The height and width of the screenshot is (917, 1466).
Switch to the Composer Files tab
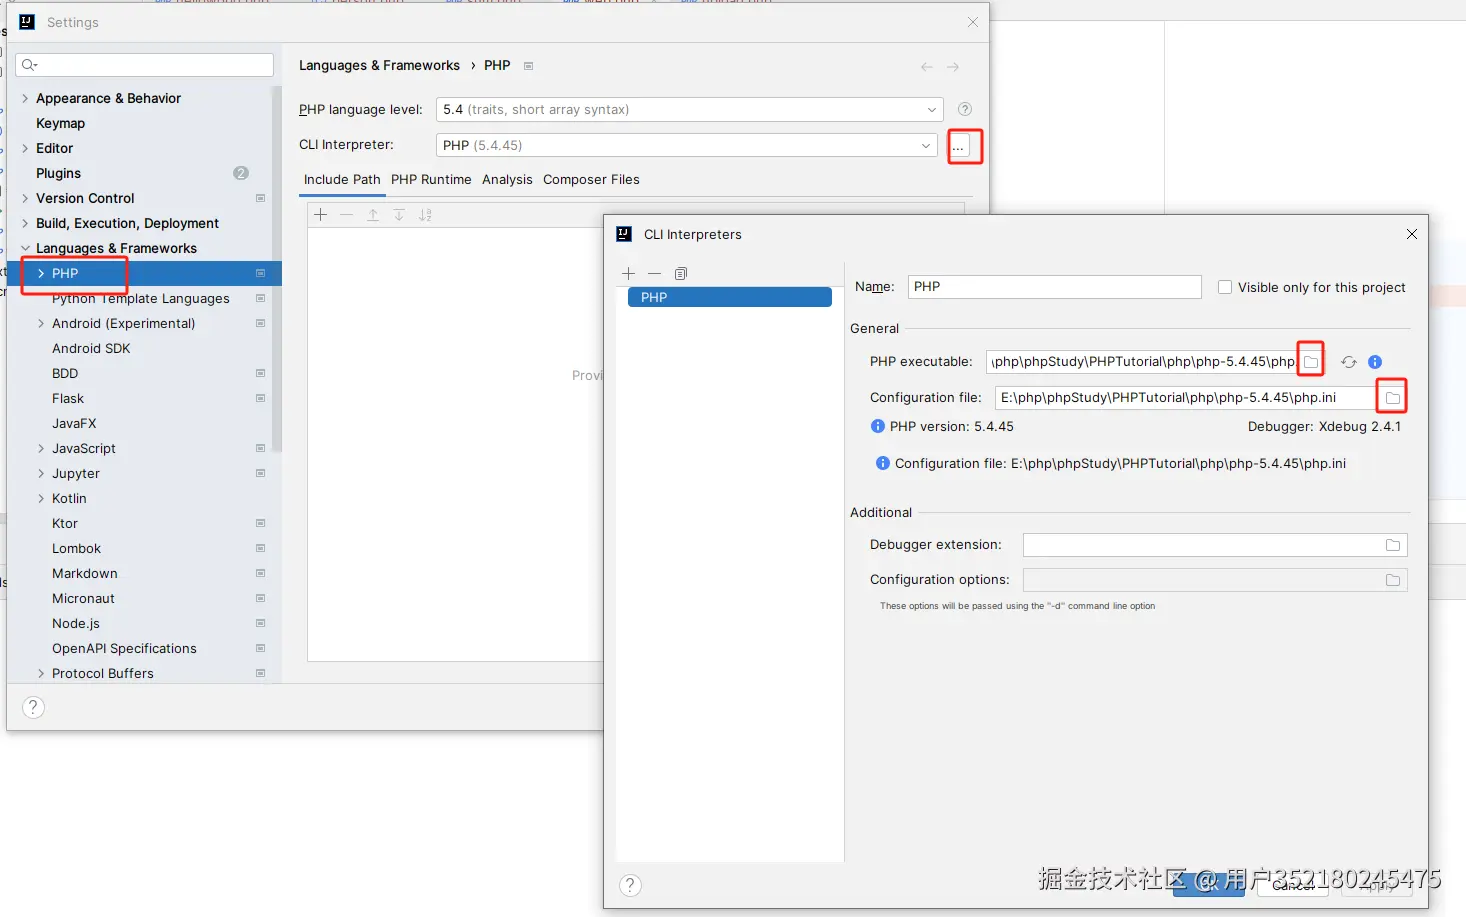coord(591,180)
